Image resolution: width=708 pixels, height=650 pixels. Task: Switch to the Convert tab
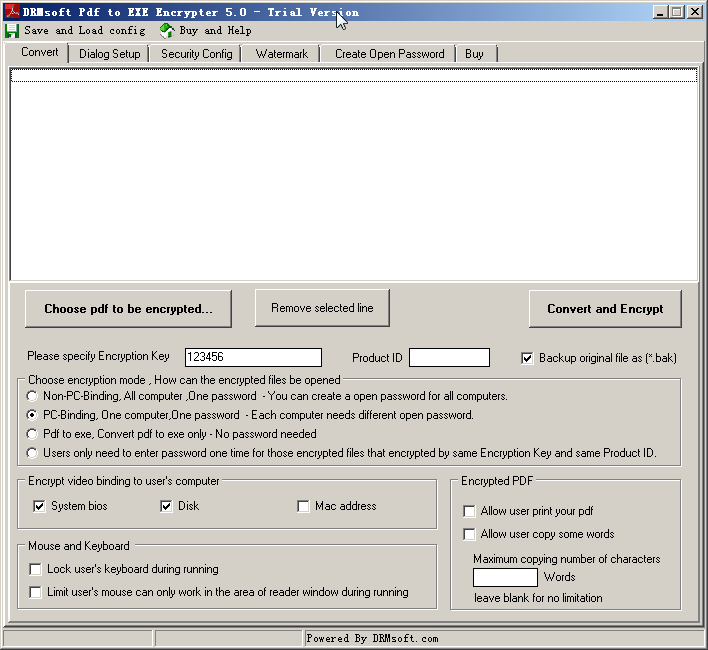[x=39, y=52]
